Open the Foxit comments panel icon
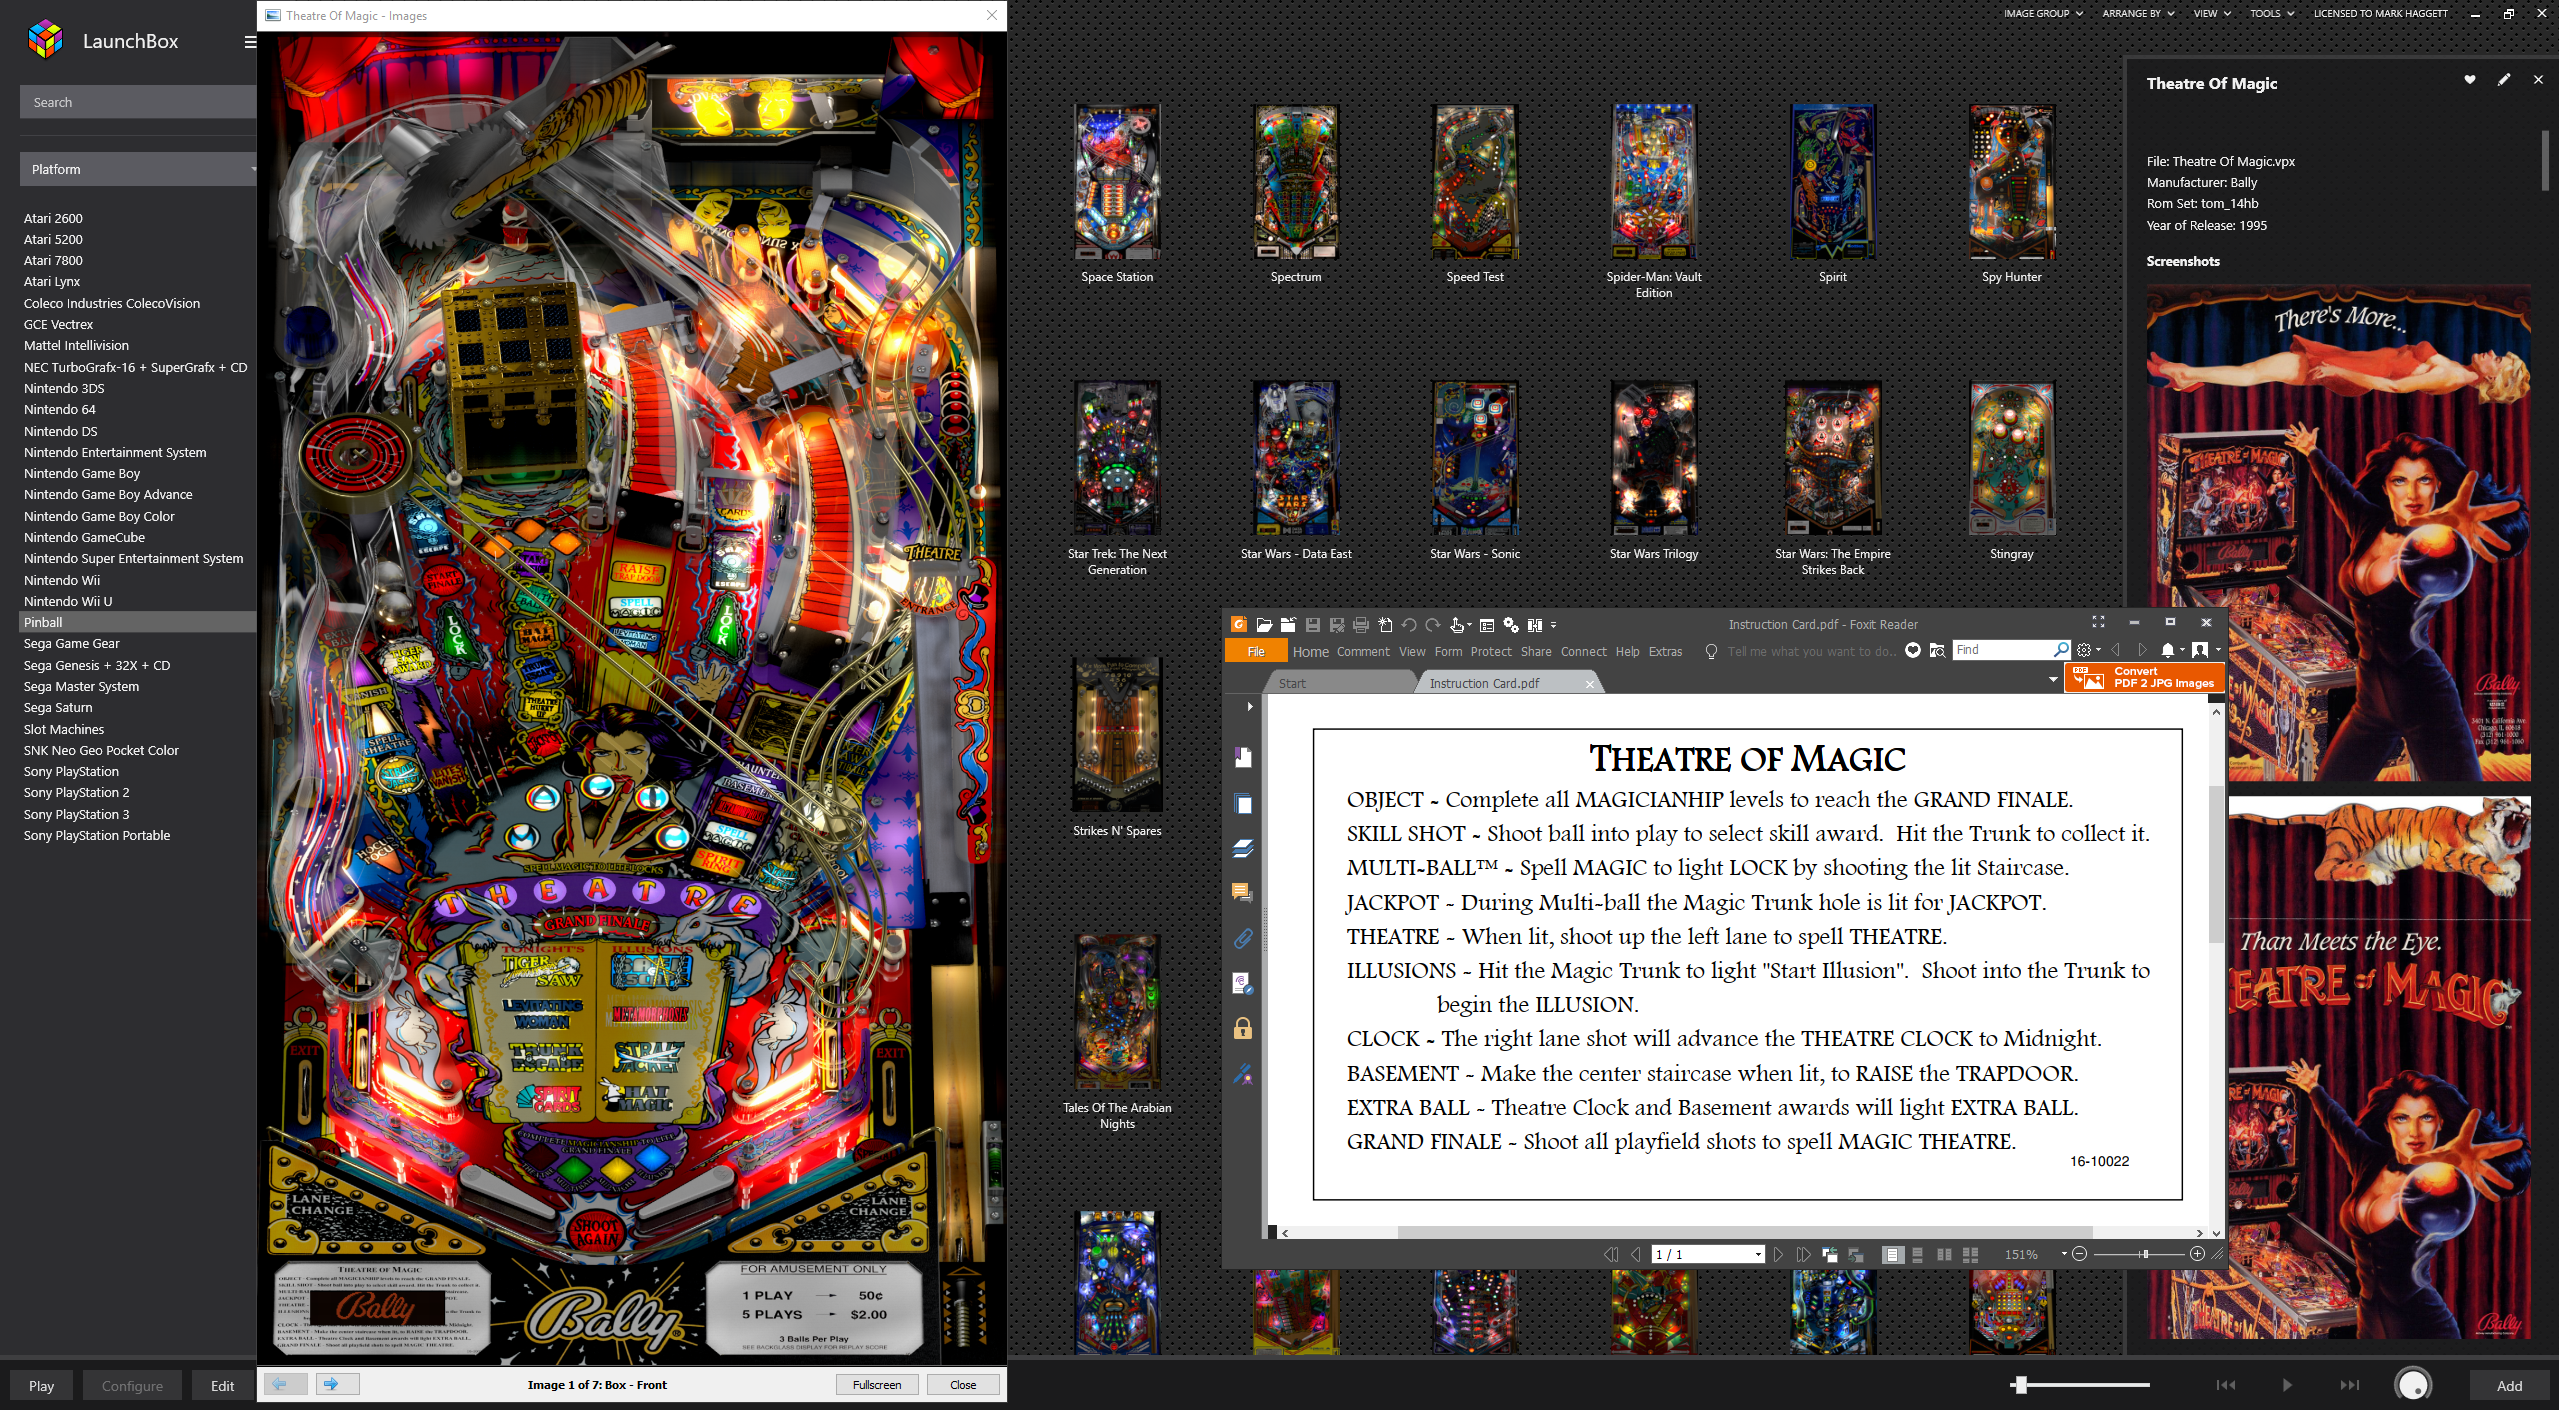2559x1410 pixels. coord(1243,892)
